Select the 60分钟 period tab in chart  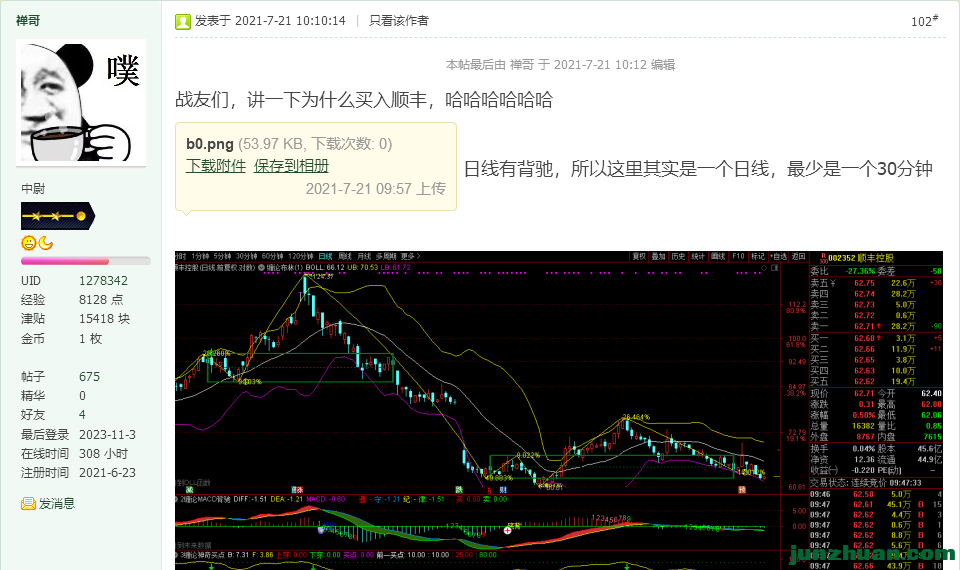[x=272, y=256]
